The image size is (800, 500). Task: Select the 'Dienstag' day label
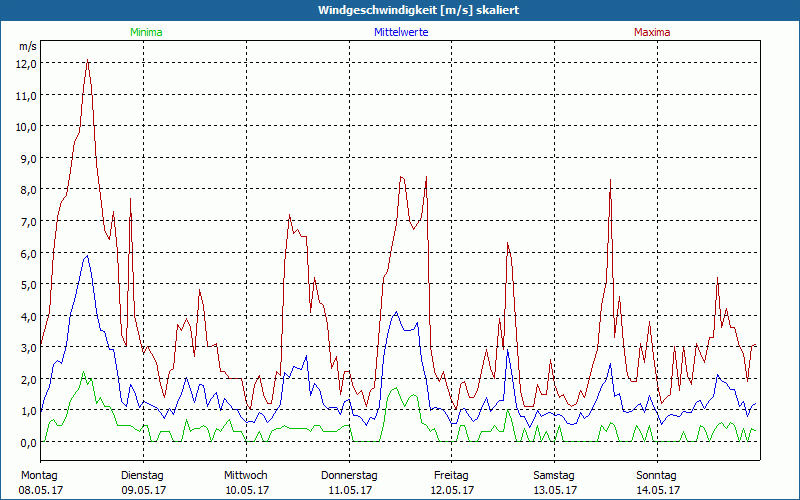click(x=141, y=475)
